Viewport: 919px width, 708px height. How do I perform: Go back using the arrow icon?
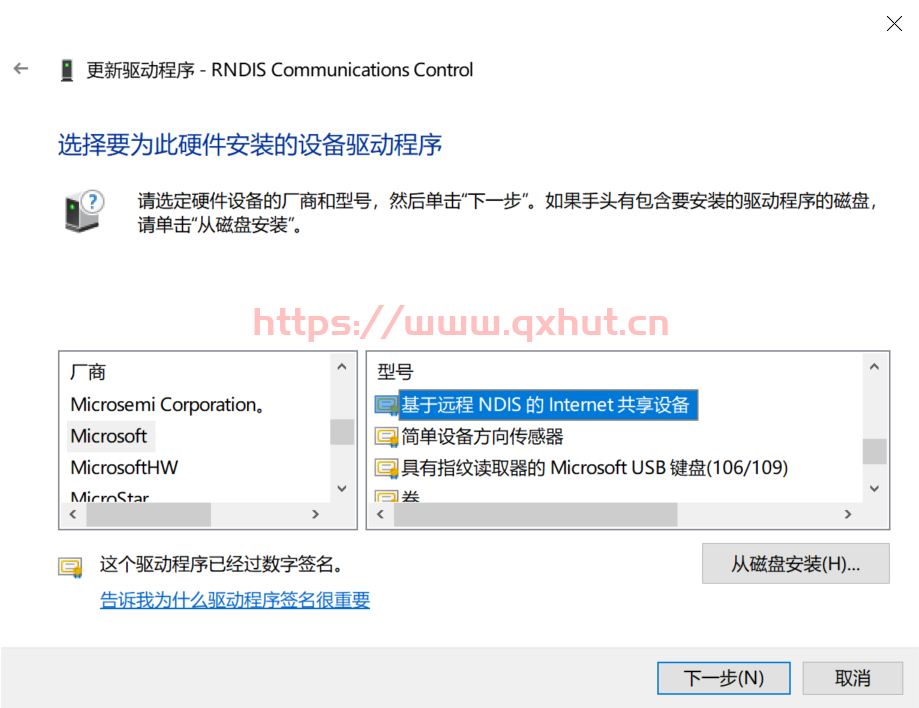pyautogui.click(x=21, y=69)
